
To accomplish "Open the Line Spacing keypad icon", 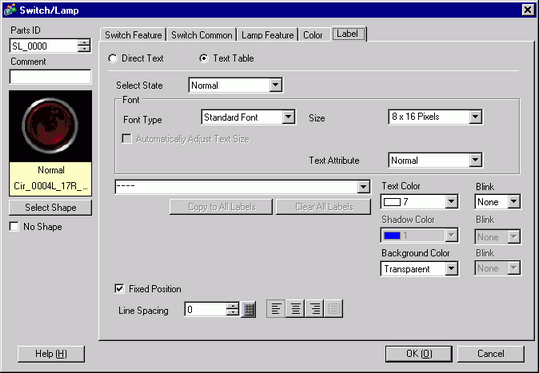I will coord(249,310).
